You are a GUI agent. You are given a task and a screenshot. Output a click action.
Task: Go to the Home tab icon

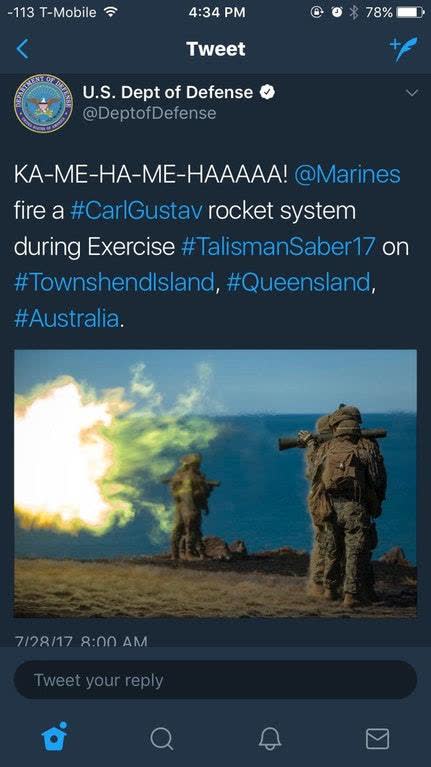[54, 736]
